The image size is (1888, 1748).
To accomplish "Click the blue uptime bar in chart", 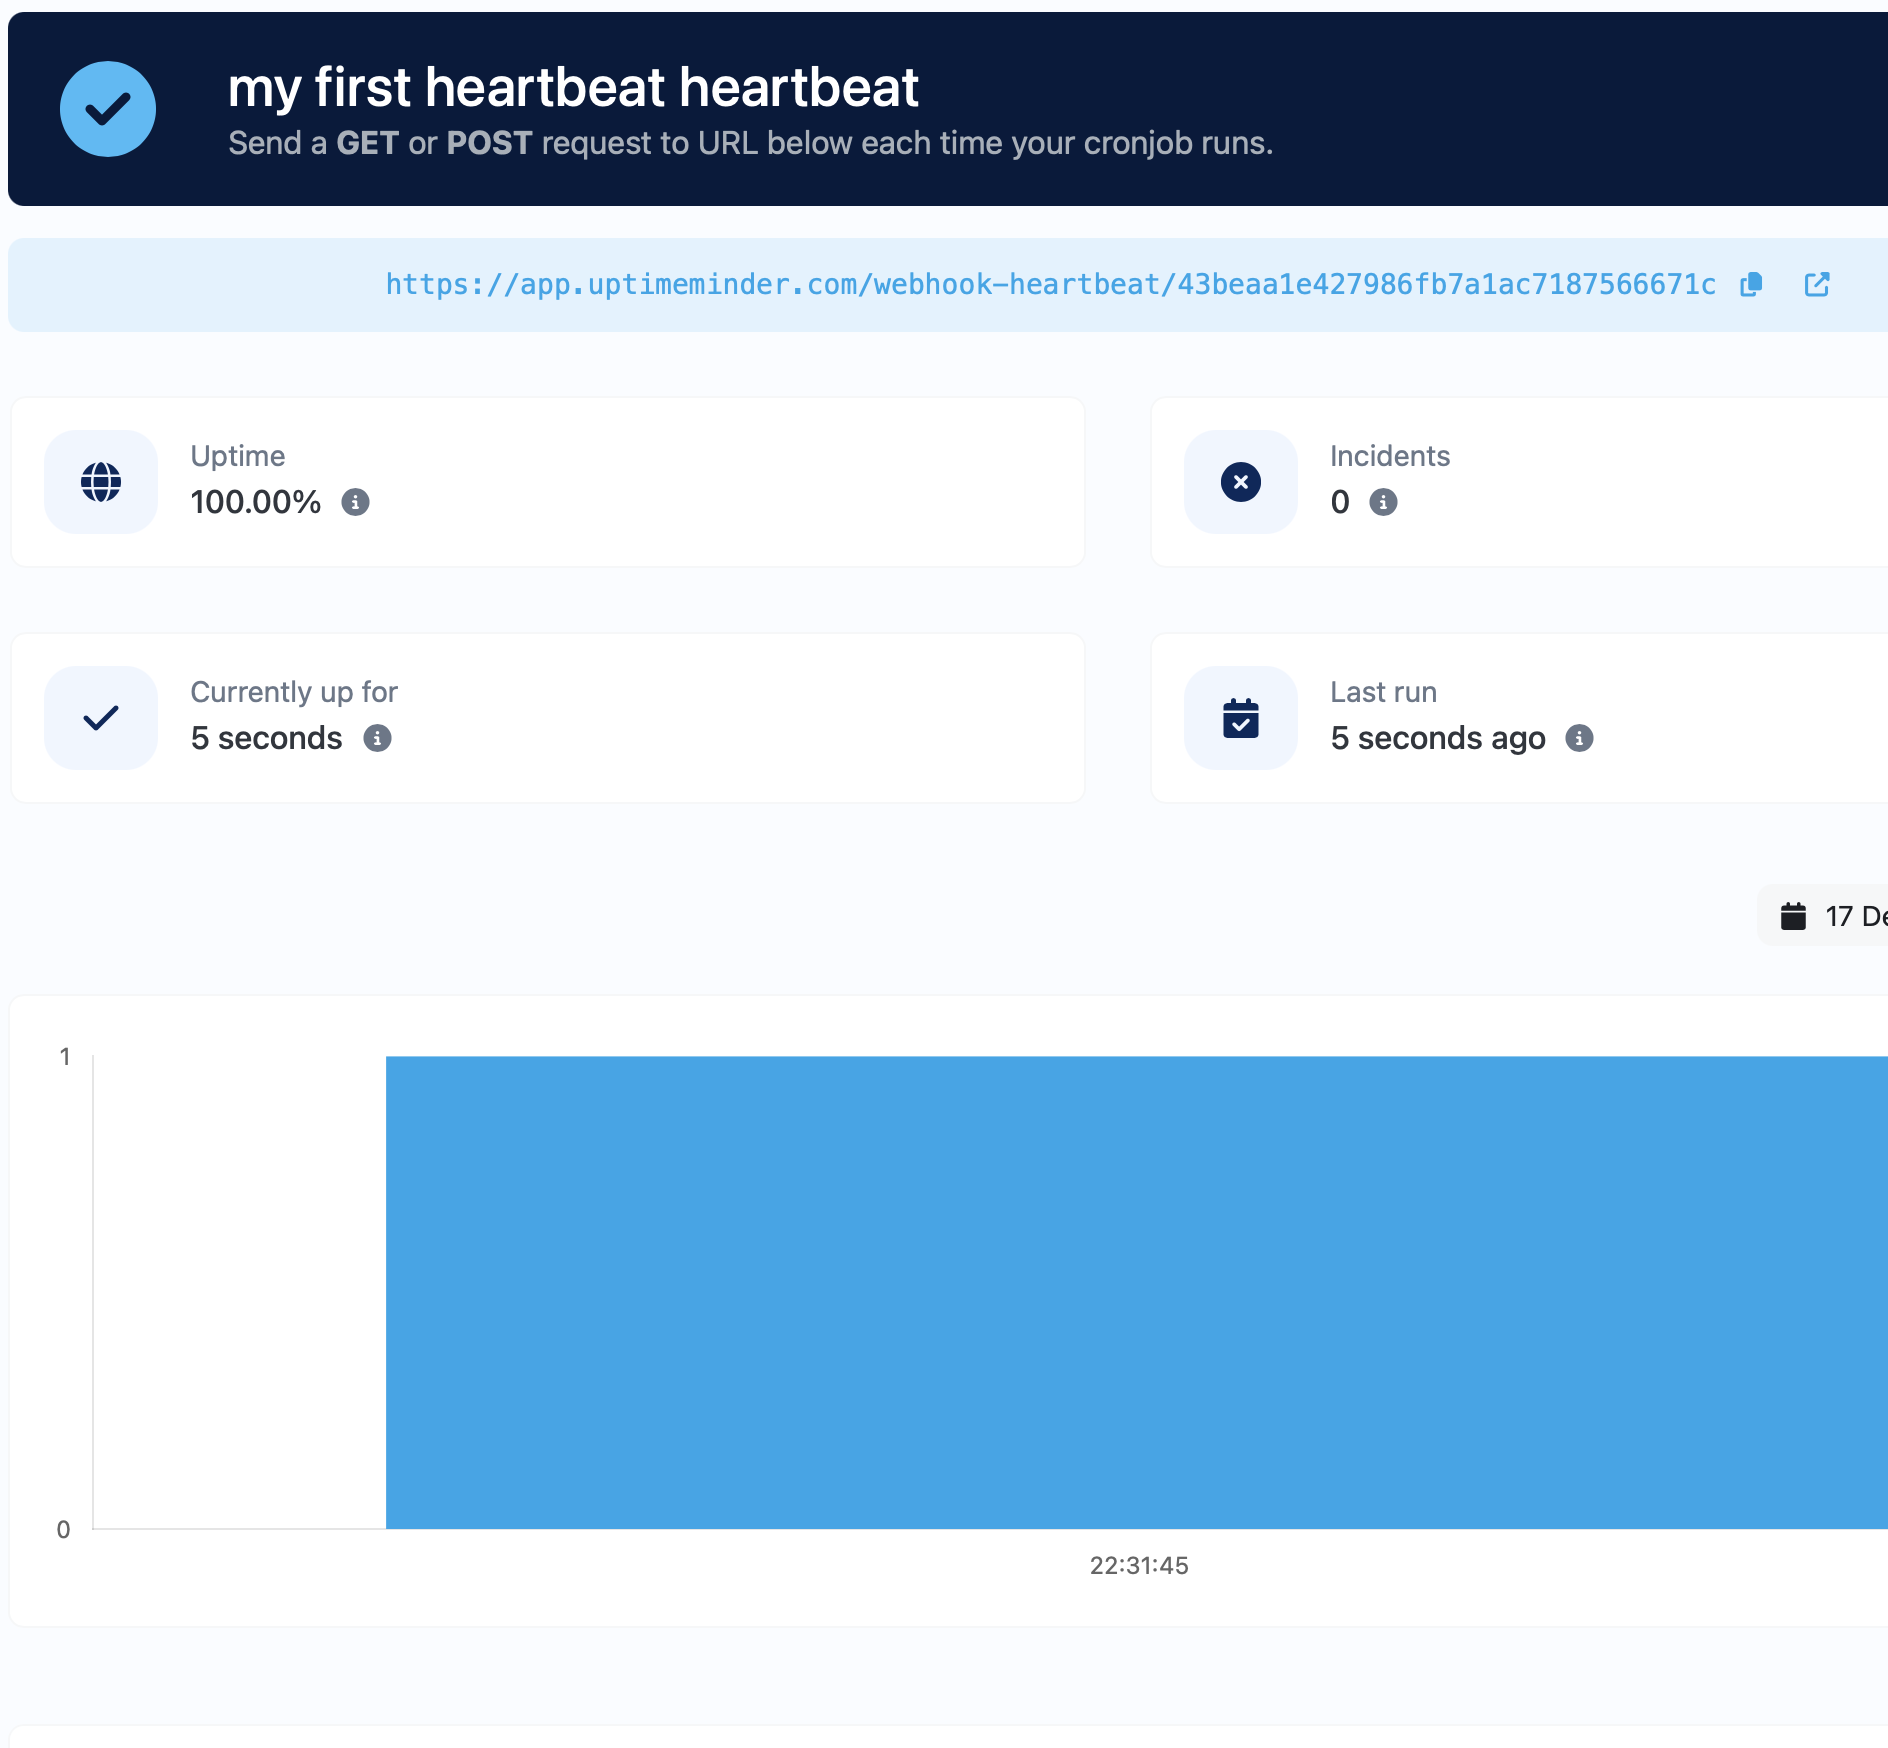I will (x=1136, y=1292).
